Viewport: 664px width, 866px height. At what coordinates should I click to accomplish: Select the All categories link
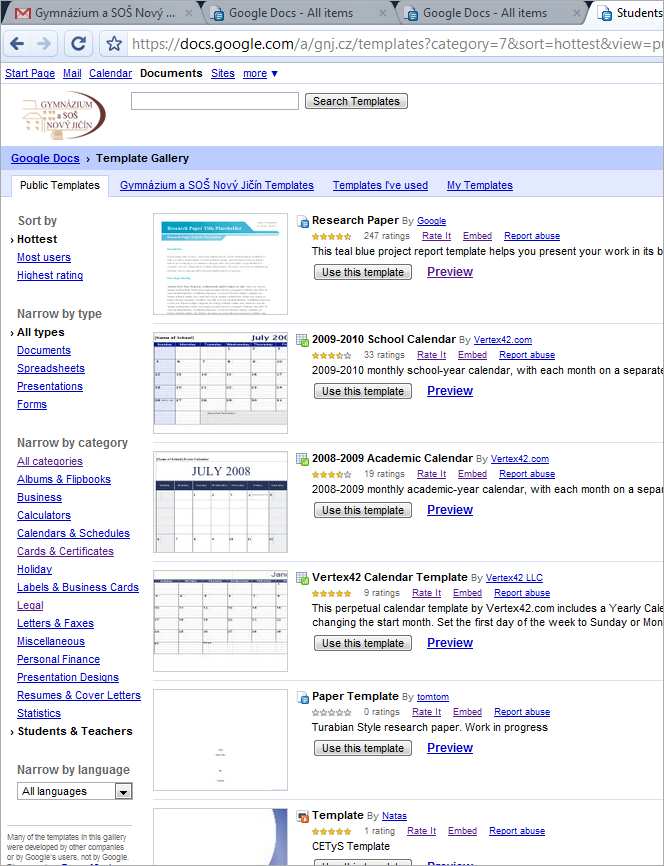tap(50, 462)
